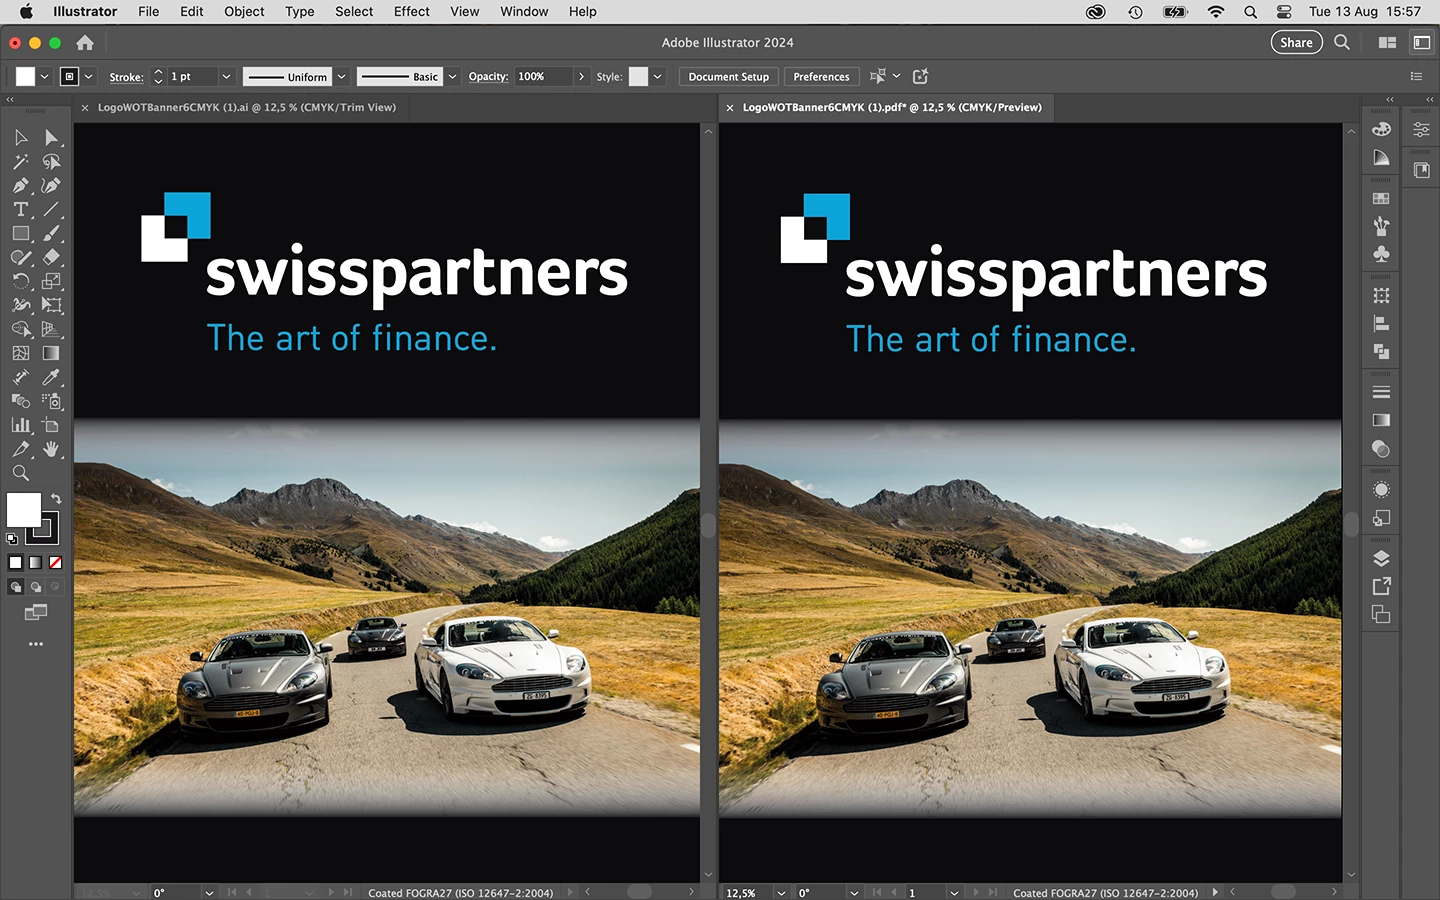Set paint mode to Color
The height and width of the screenshot is (900, 1440).
[15, 562]
